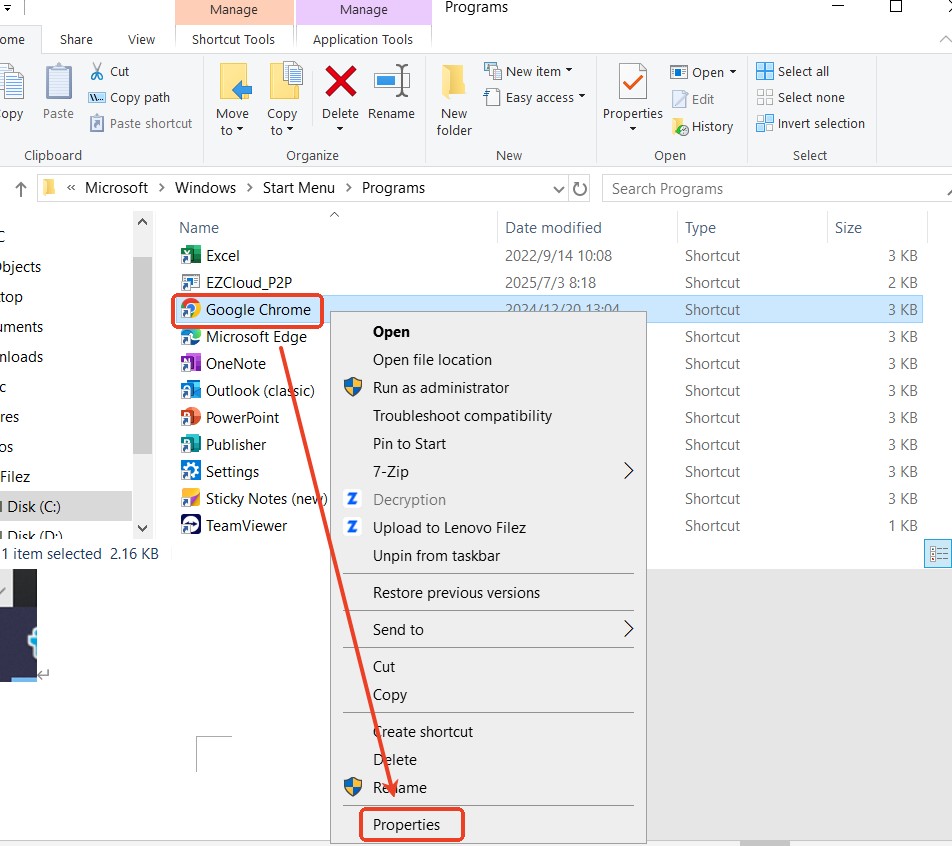This screenshot has height=846, width=952.
Task: Expand the 7-Zip submenu arrow
Action: [x=628, y=471]
